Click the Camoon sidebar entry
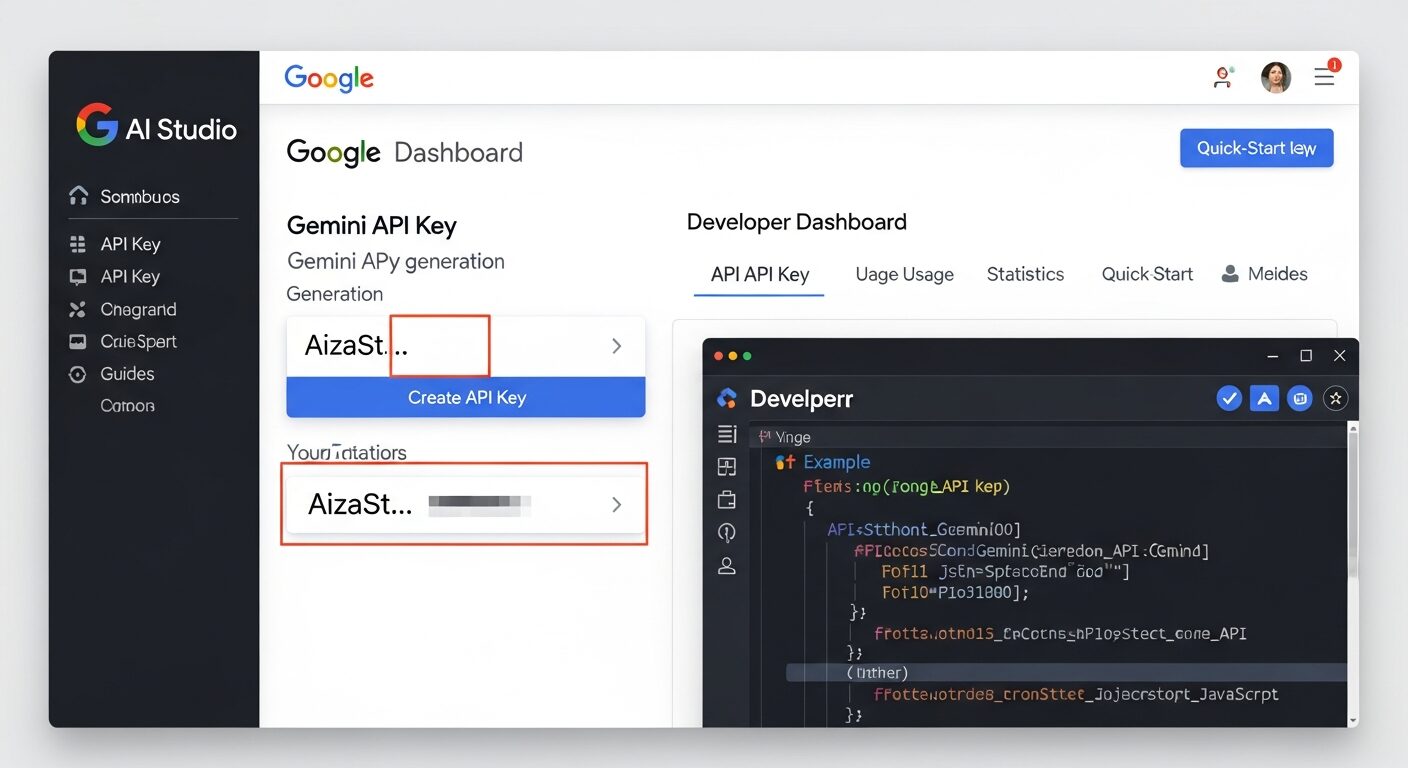The height and width of the screenshot is (768, 1408). (127, 406)
